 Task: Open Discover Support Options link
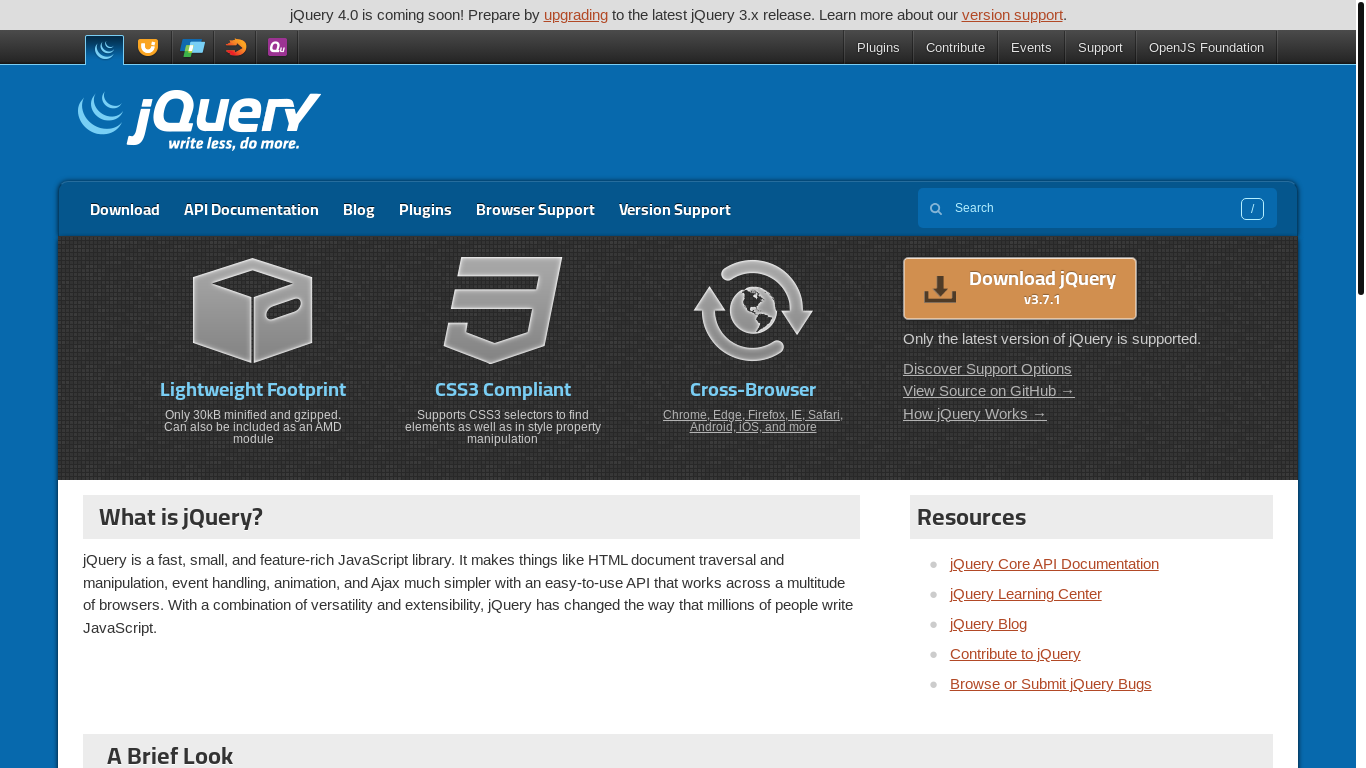[x=987, y=369]
